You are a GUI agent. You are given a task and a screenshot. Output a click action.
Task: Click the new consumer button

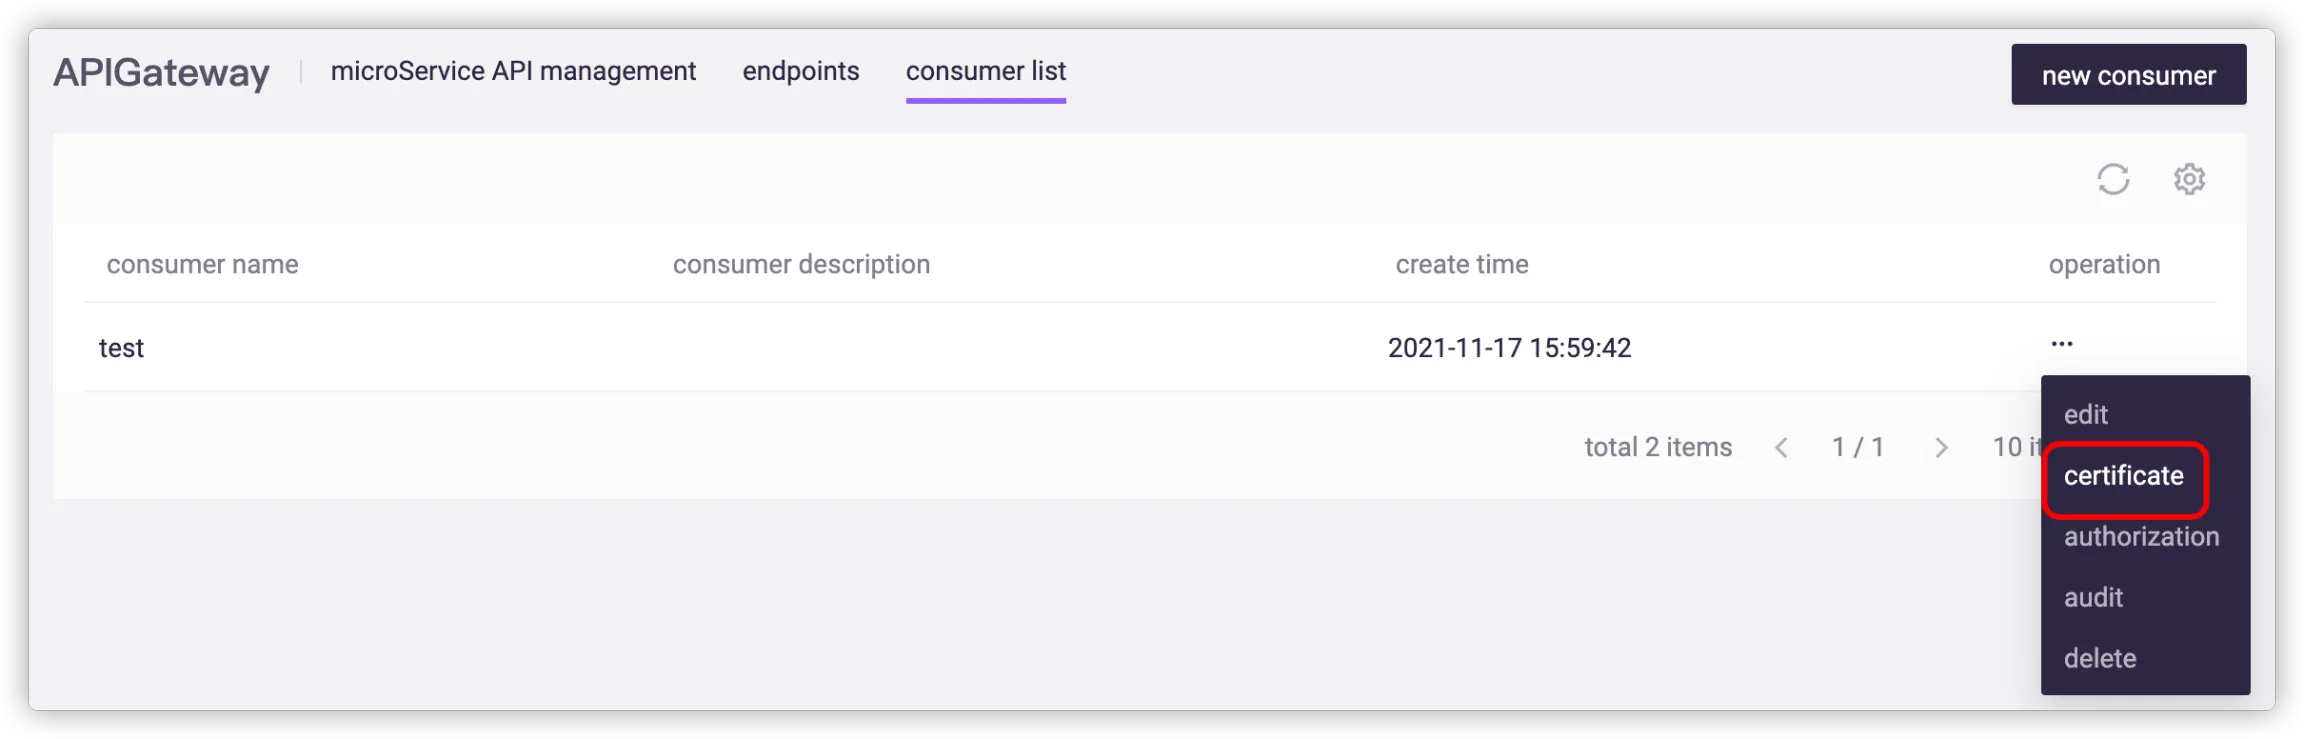(2128, 75)
